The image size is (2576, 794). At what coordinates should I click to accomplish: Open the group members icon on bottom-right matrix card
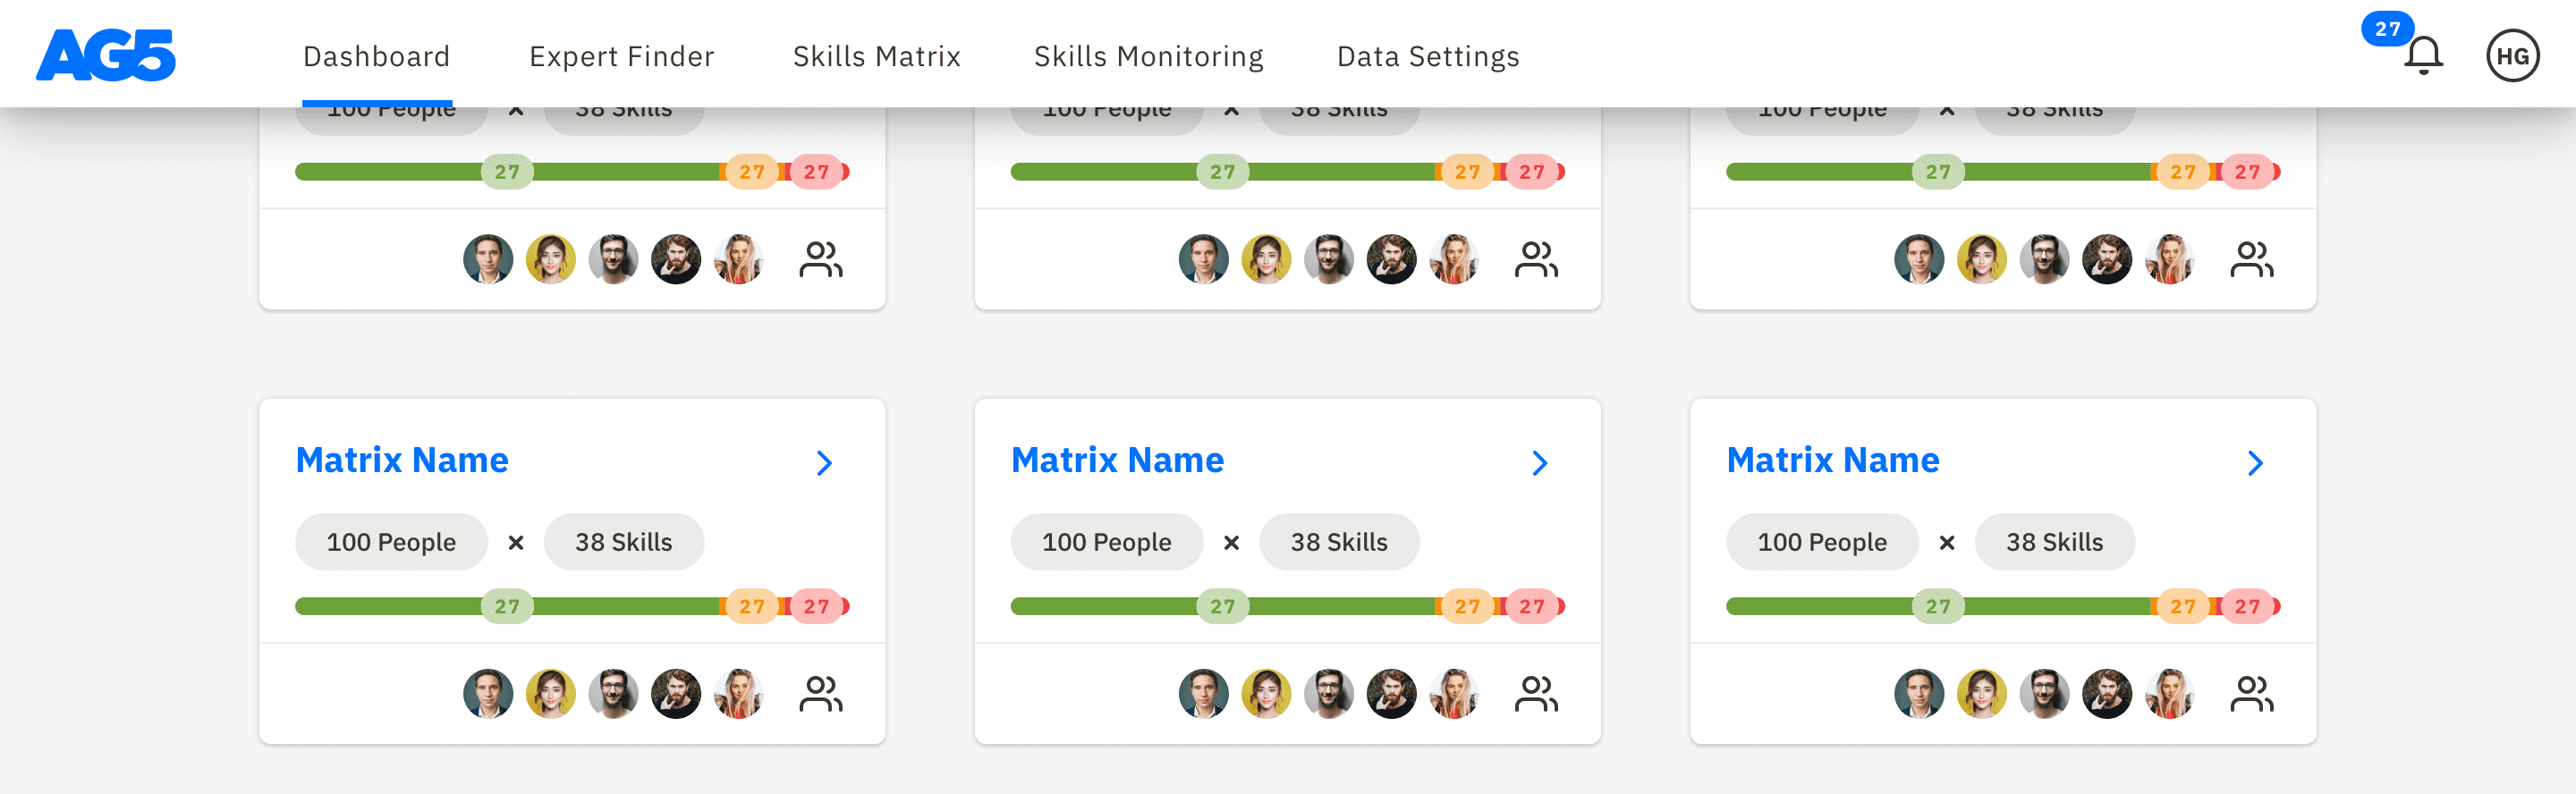[2252, 692]
